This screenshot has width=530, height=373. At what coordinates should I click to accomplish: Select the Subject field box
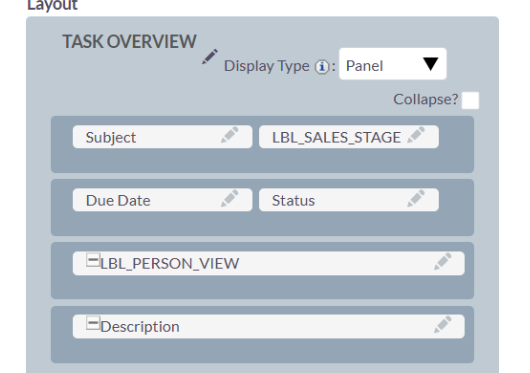pyautogui.click(x=163, y=137)
